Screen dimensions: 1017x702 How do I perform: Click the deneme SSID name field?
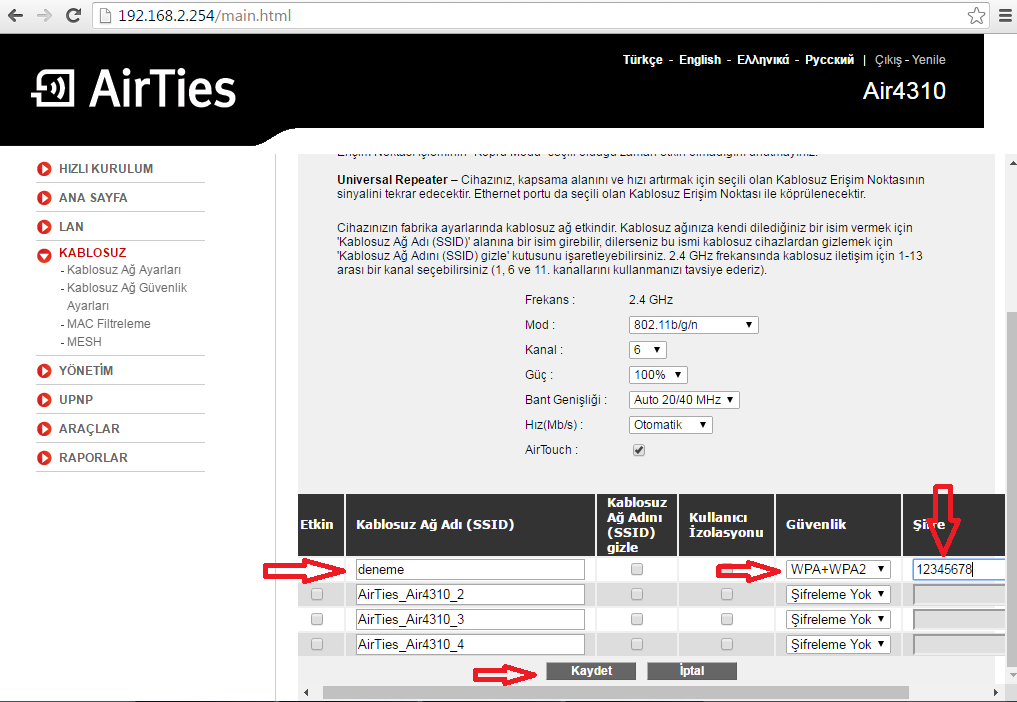coord(469,569)
